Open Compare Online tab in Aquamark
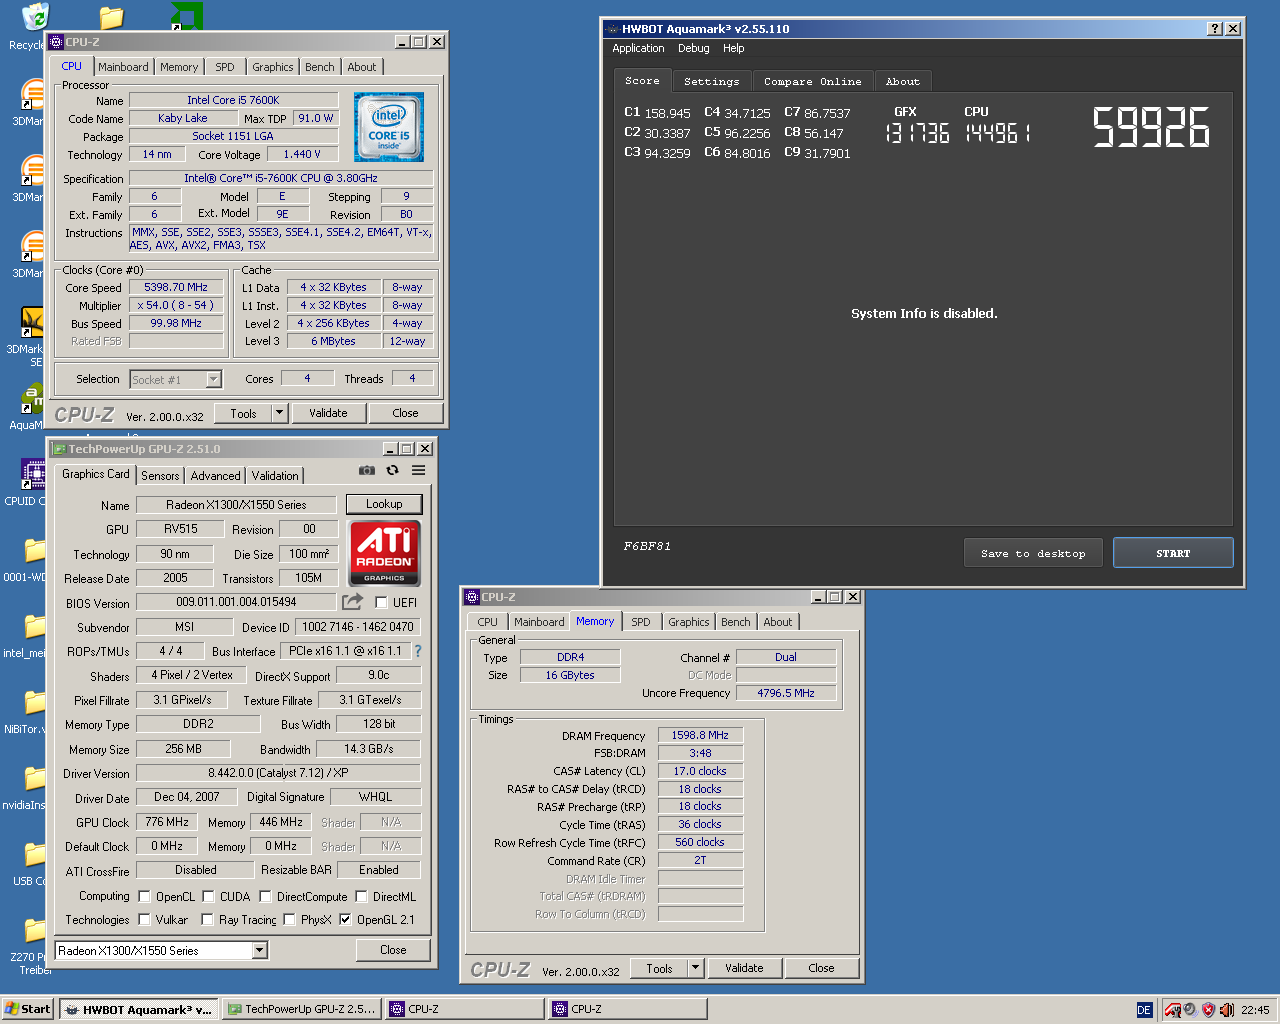Screen dimensions: 1280x1024 (x=813, y=82)
